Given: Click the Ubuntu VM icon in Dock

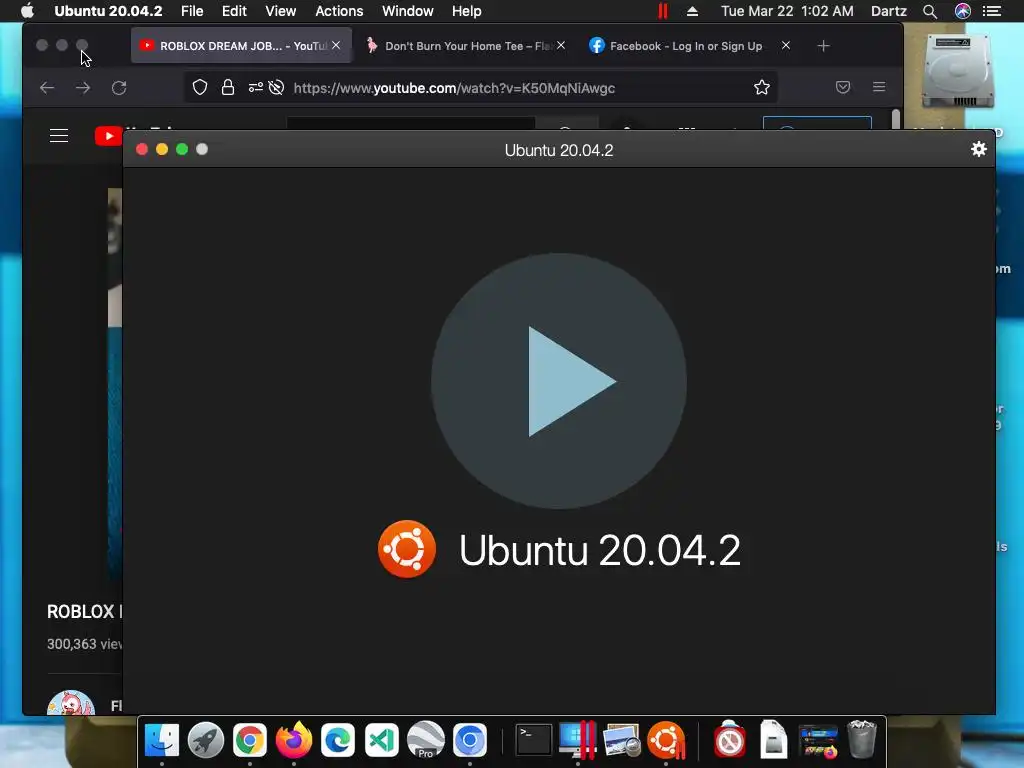Looking at the screenshot, I should tap(666, 740).
